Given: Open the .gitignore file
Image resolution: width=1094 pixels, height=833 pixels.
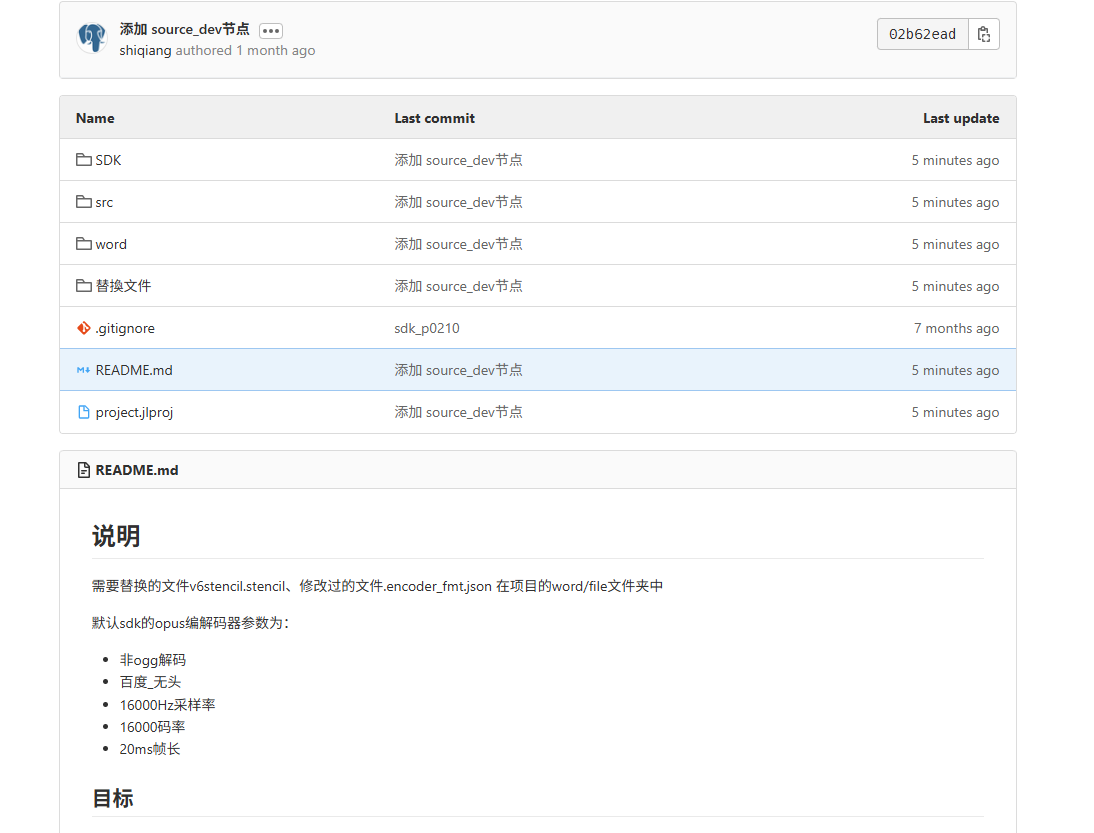Looking at the screenshot, I should pyautogui.click(x=125, y=329).
